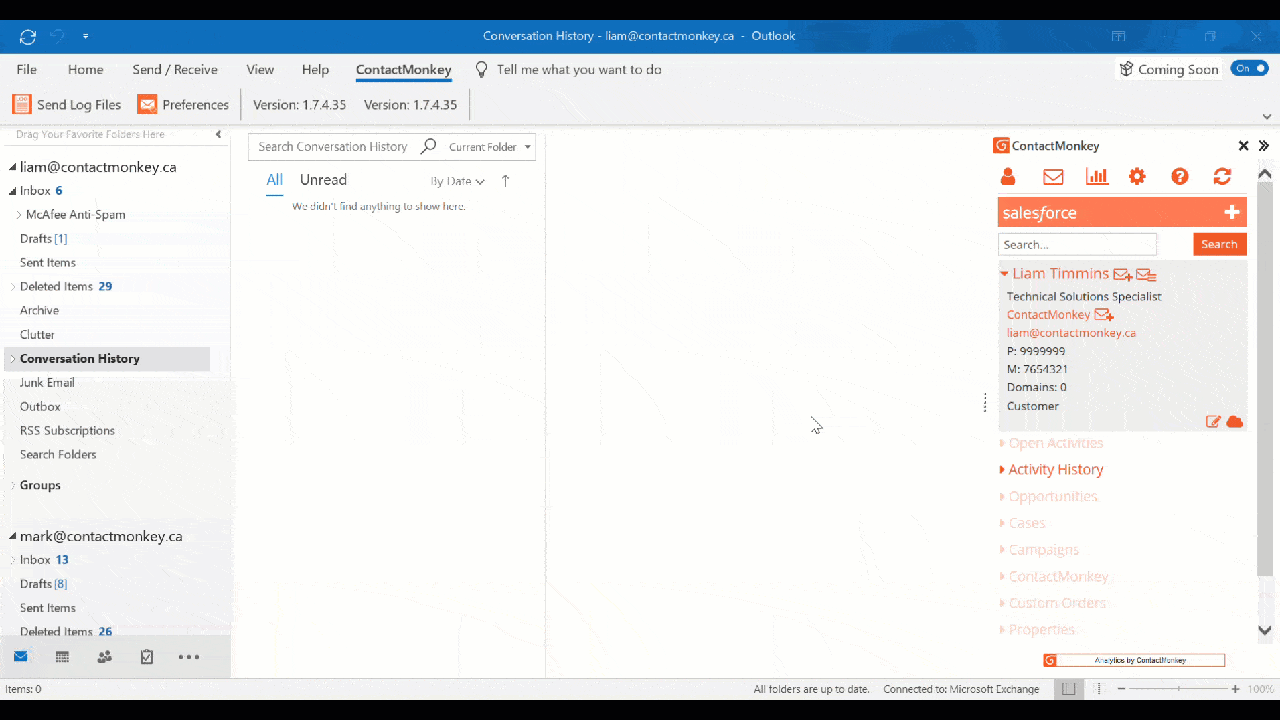Viewport: 1280px width, 720px height.
Task: Click the reading view icon in status bar
Action: click(1097, 689)
